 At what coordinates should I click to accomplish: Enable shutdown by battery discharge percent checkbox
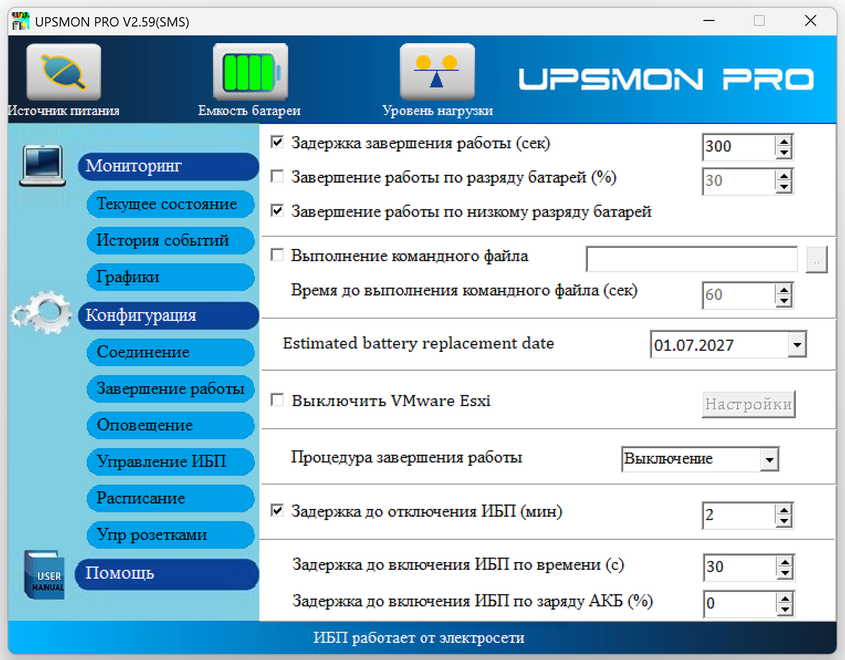coord(277,177)
